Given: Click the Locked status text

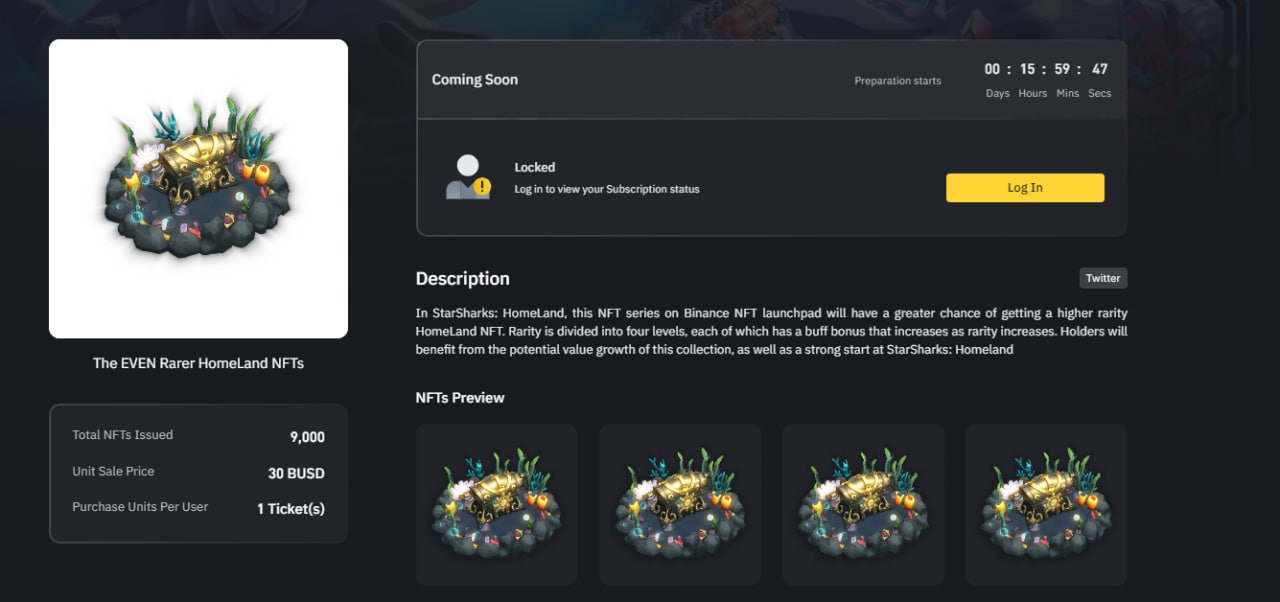Looking at the screenshot, I should pyautogui.click(x=535, y=167).
